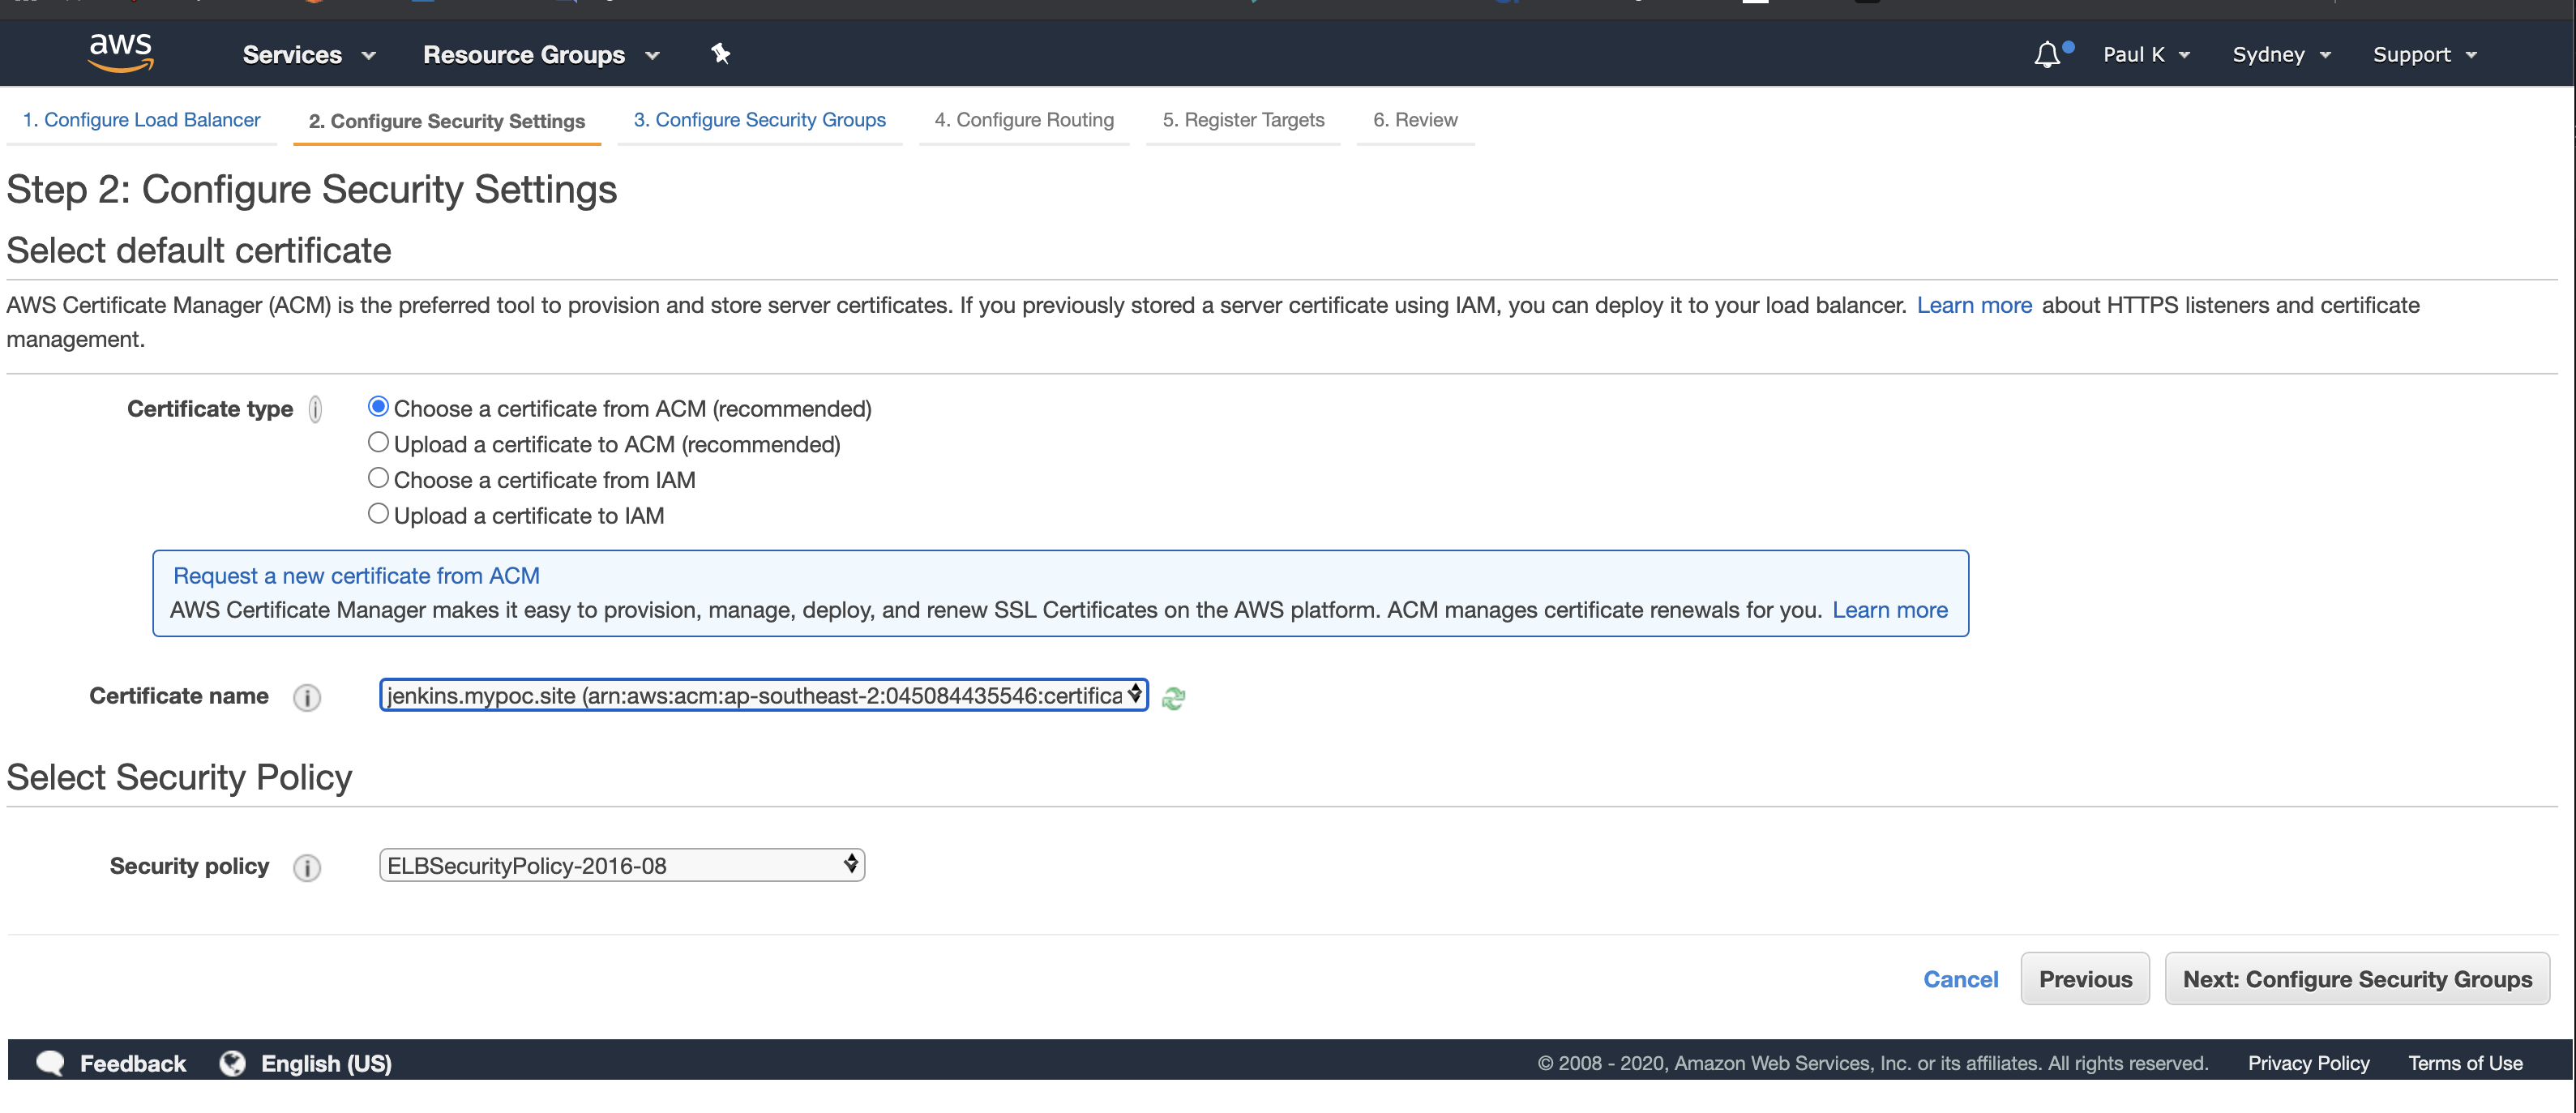Refresh the certificate list

[1174, 698]
